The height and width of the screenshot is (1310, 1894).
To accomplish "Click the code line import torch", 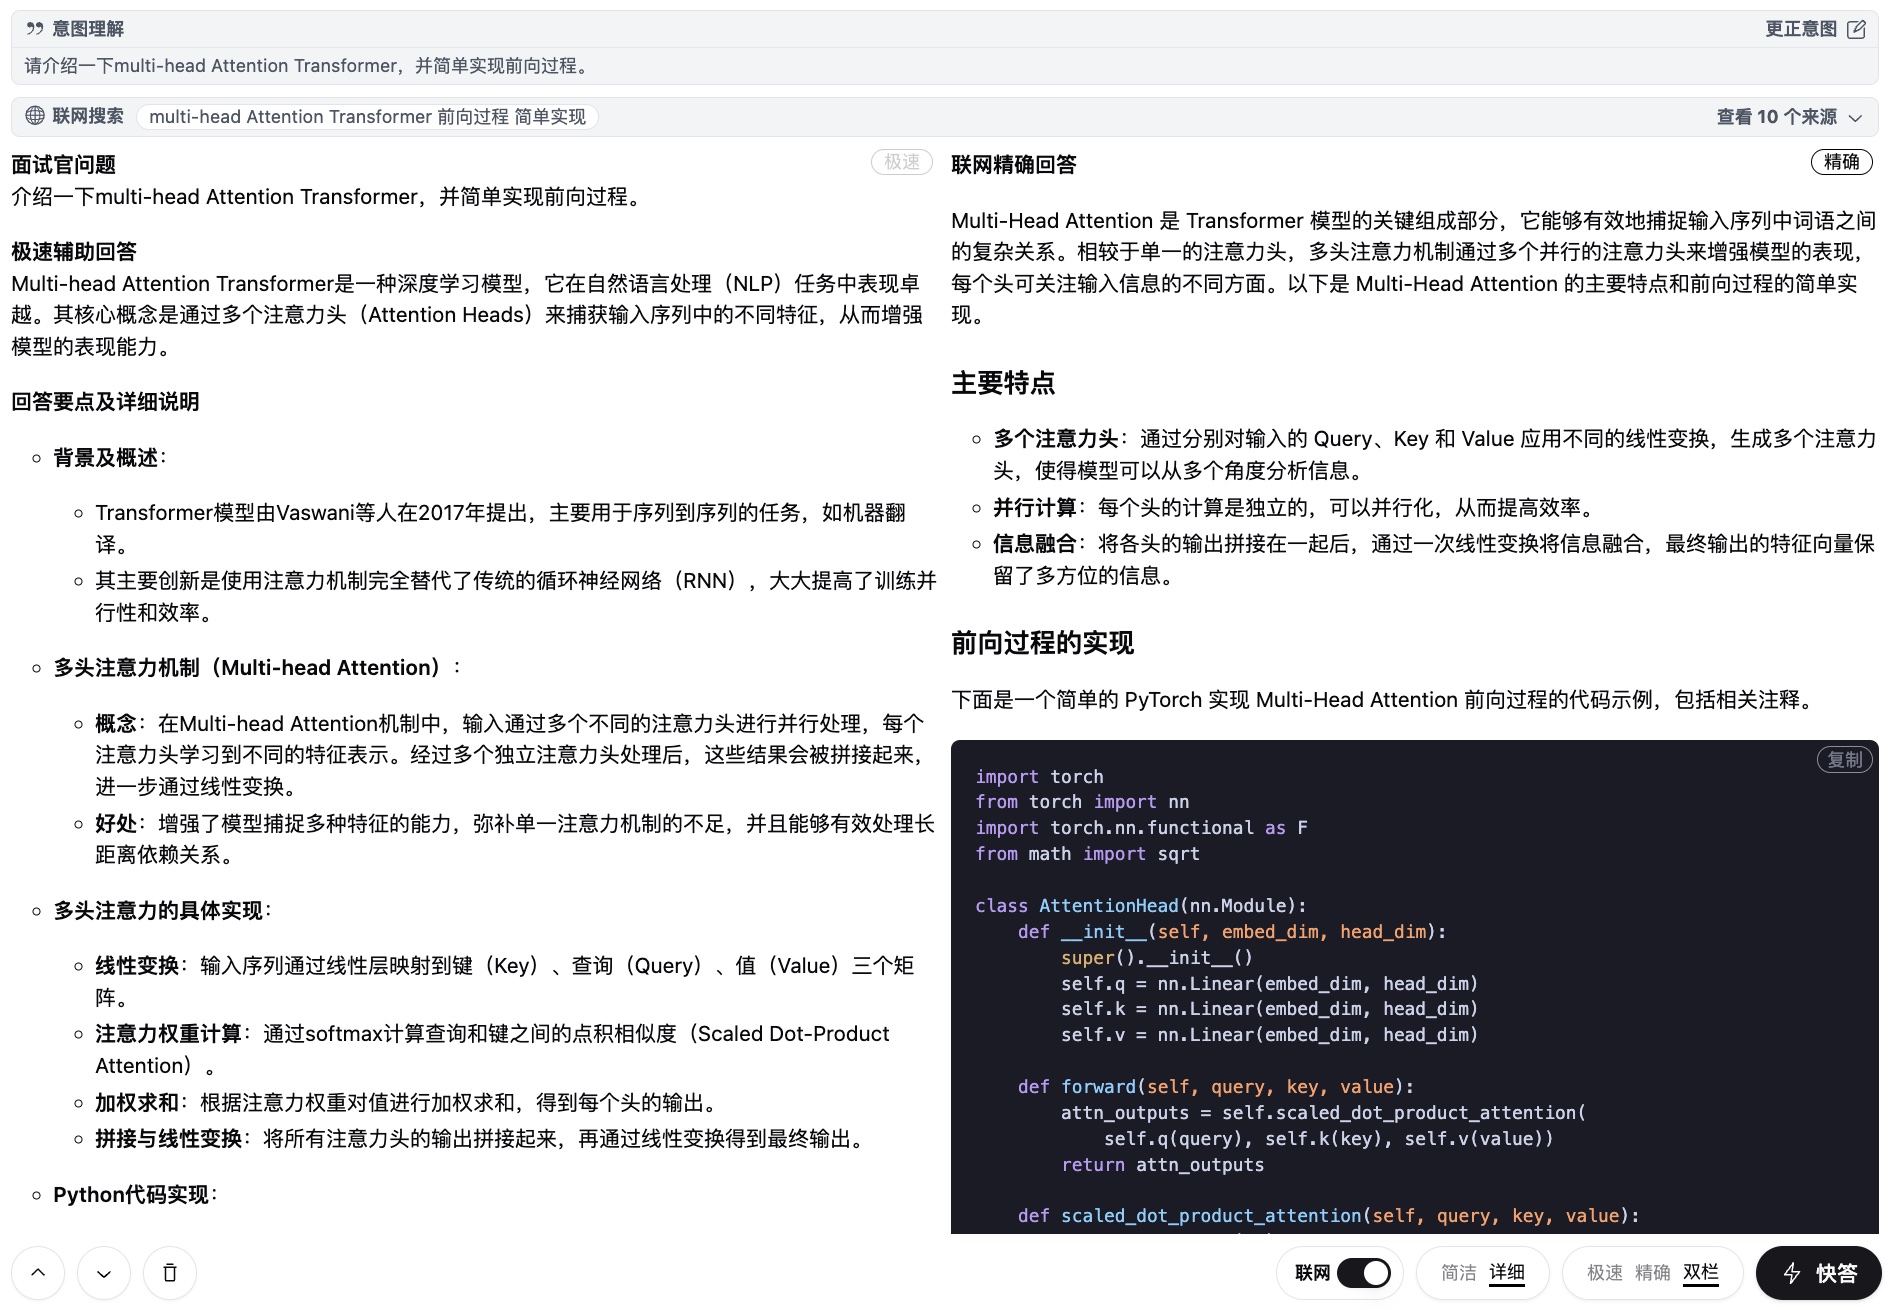I will point(1039,776).
